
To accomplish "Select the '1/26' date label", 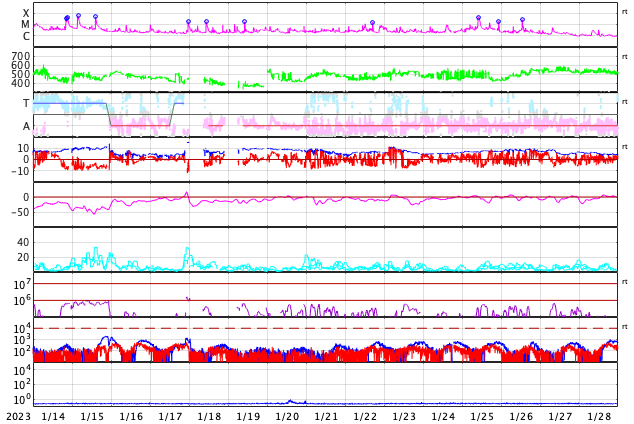I will tap(521, 416).
